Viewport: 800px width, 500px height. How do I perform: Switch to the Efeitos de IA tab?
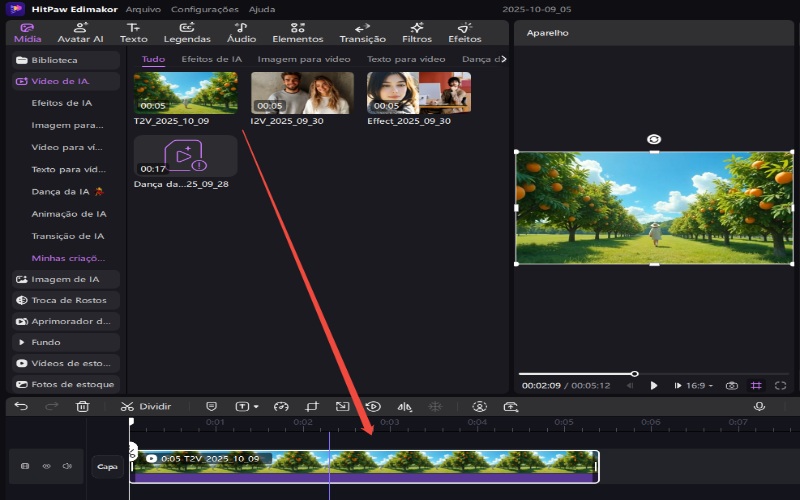point(211,59)
